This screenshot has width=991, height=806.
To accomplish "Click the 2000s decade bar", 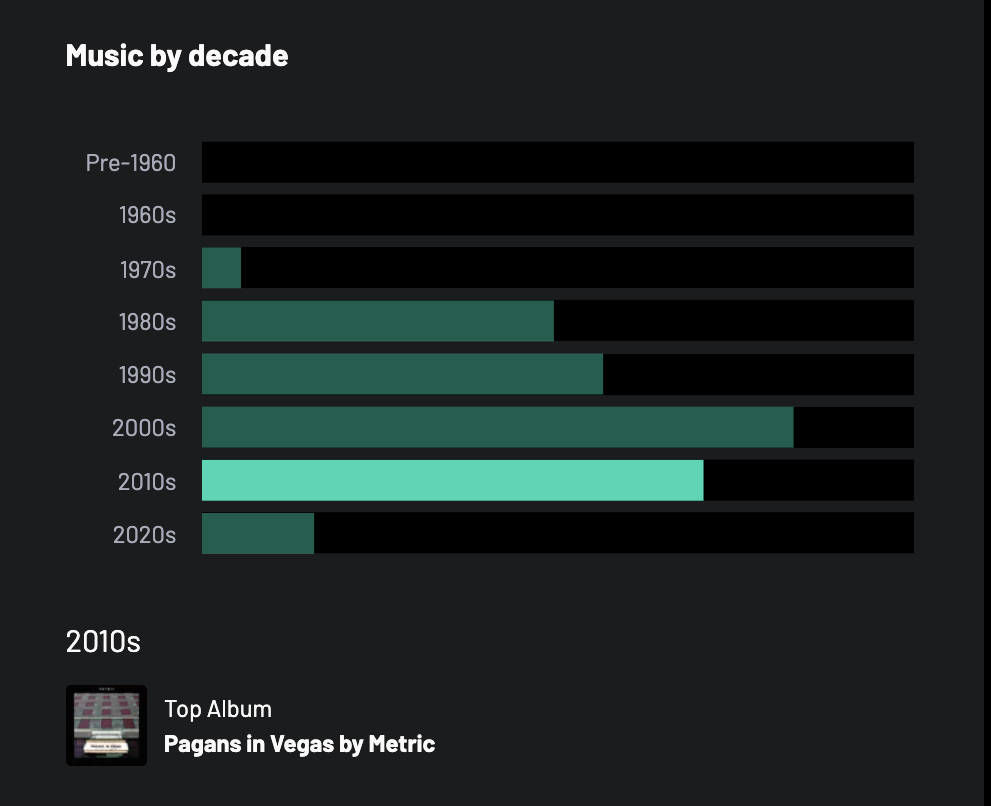I will click(x=497, y=427).
